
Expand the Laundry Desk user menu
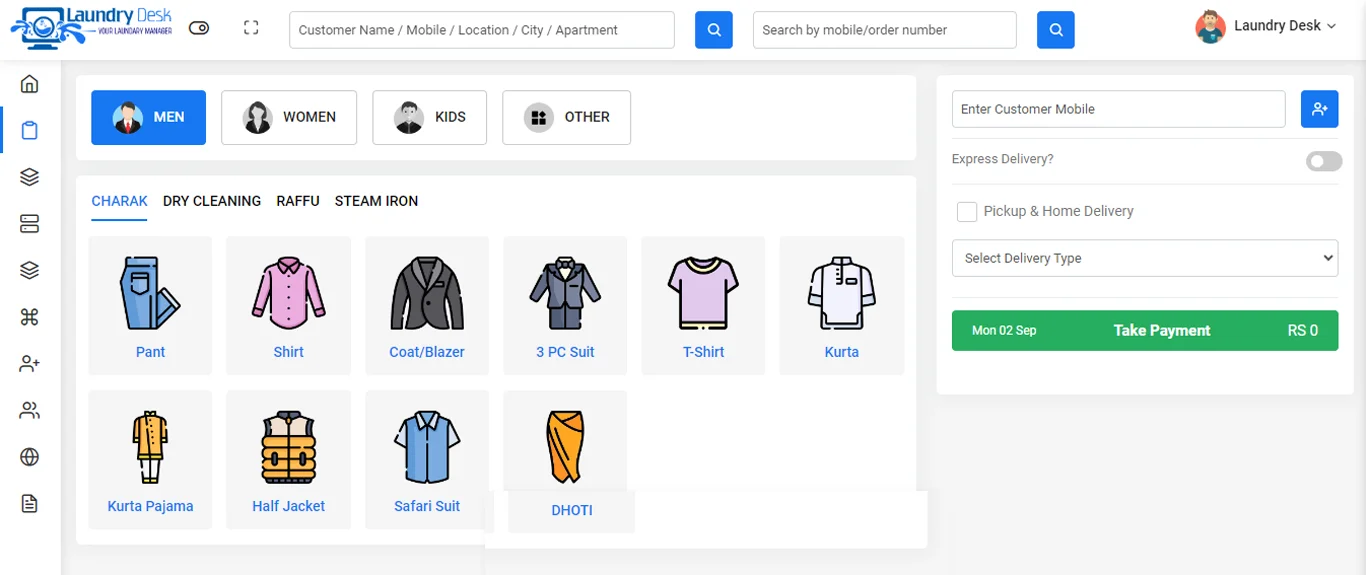pos(1266,26)
